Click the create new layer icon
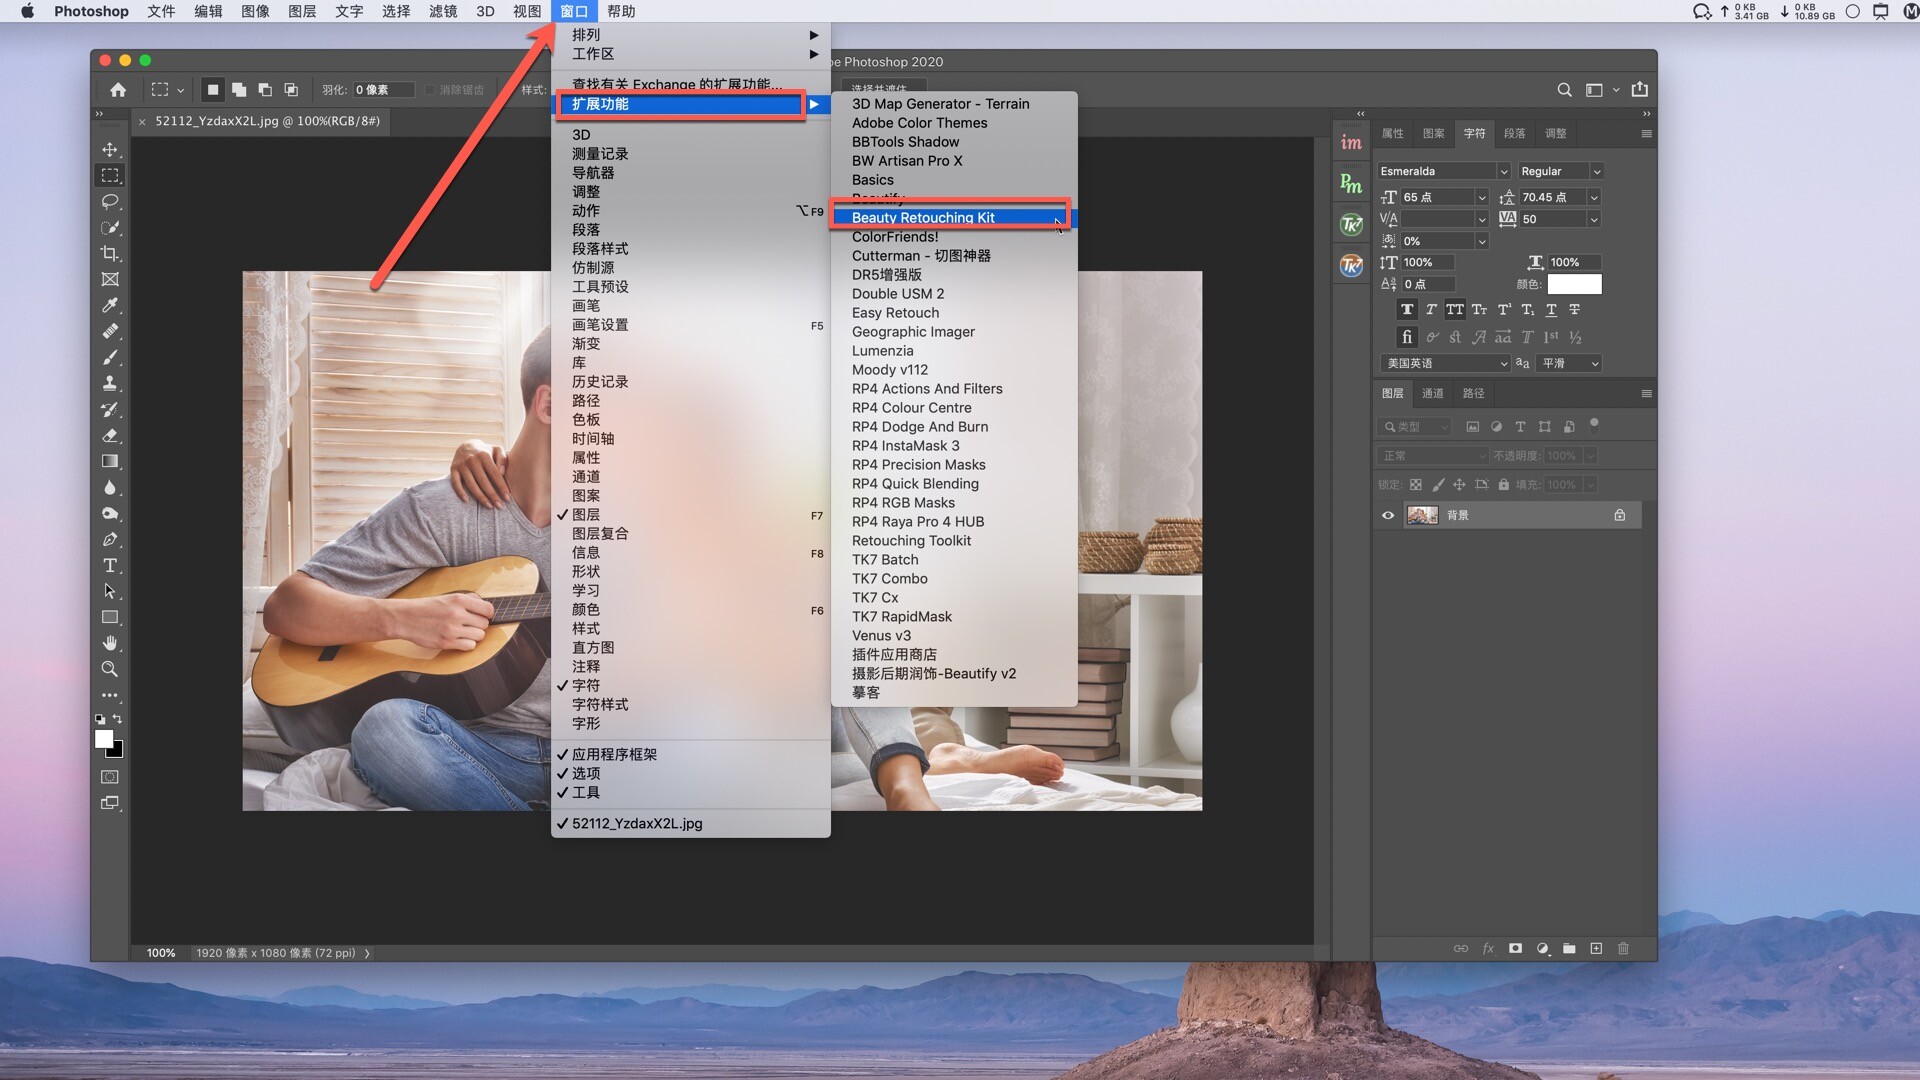Viewport: 1920px width, 1080px height. 1596,948
